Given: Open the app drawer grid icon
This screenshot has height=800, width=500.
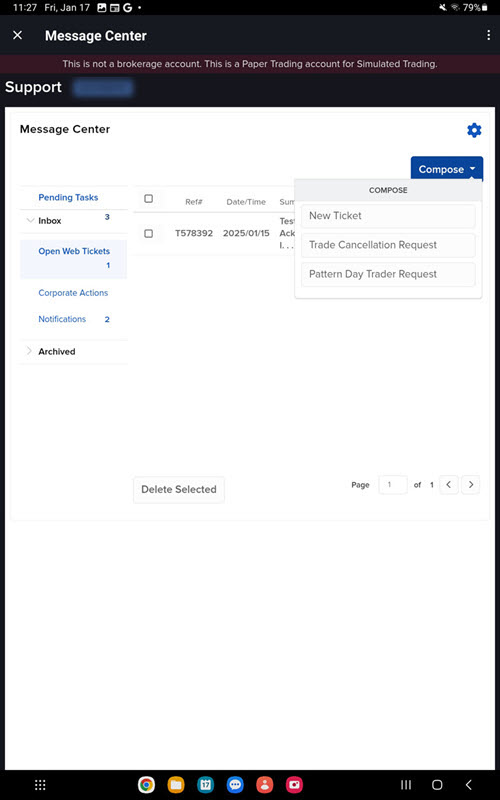Looking at the screenshot, I should tap(40, 785).
